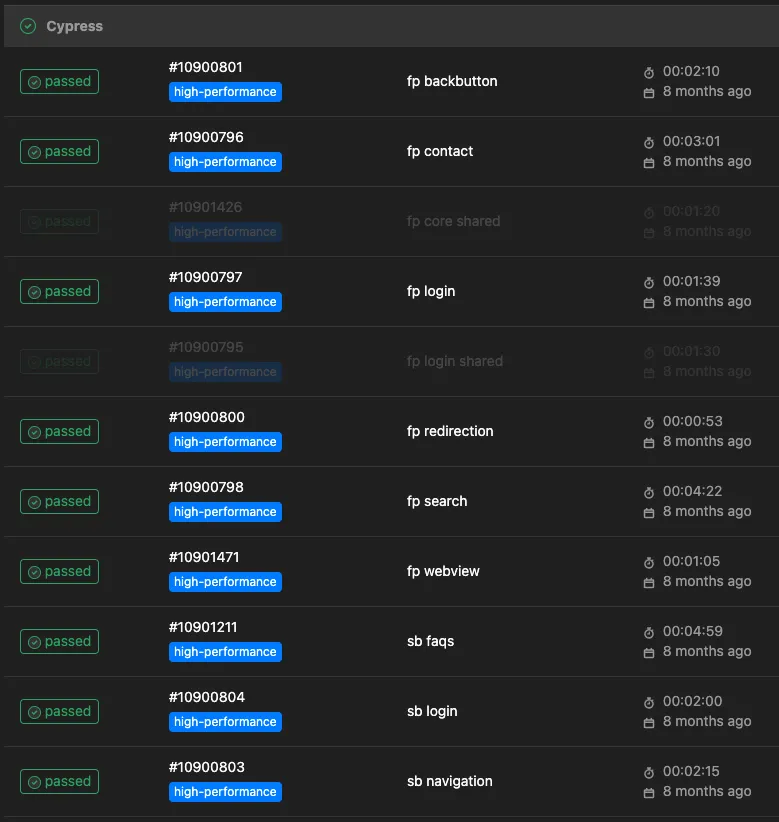779x822 pixels.
Task: Click the passed status badge for sb login
Action: click(59, 711)
